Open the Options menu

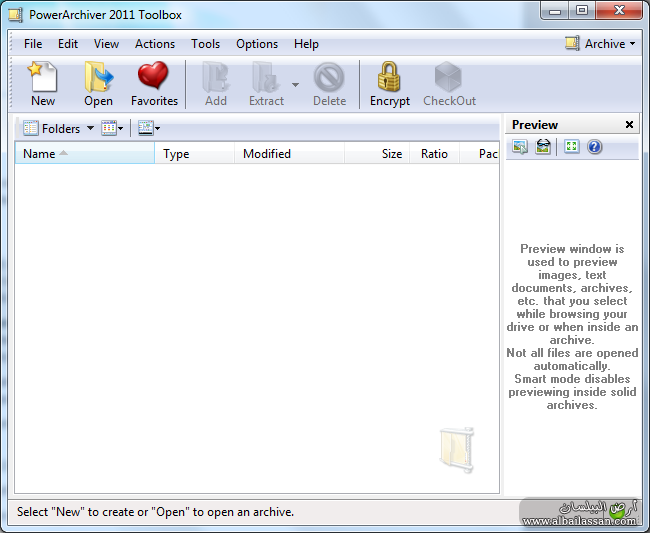pyautogui.click(x=257, y=44)
